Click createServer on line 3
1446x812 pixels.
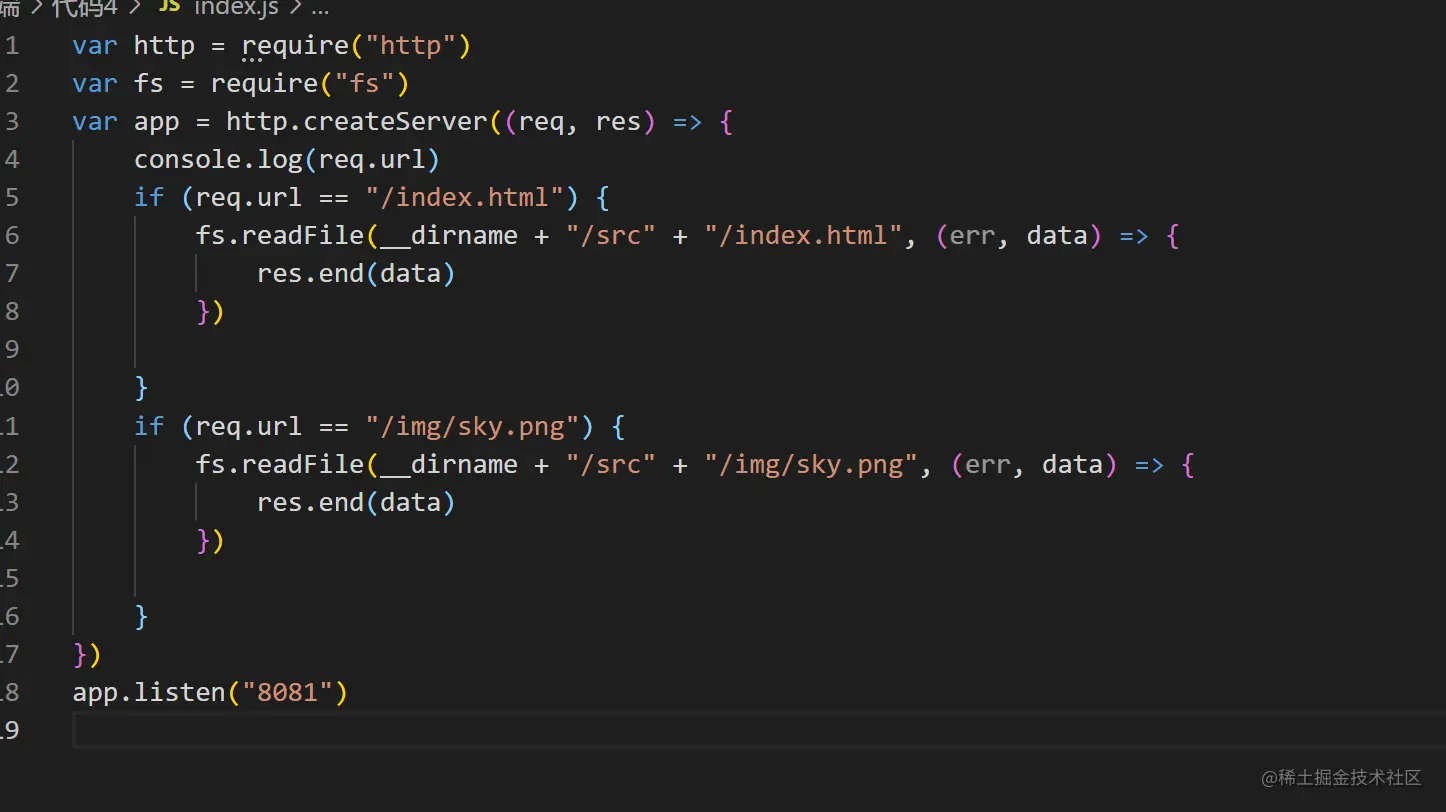395,122
